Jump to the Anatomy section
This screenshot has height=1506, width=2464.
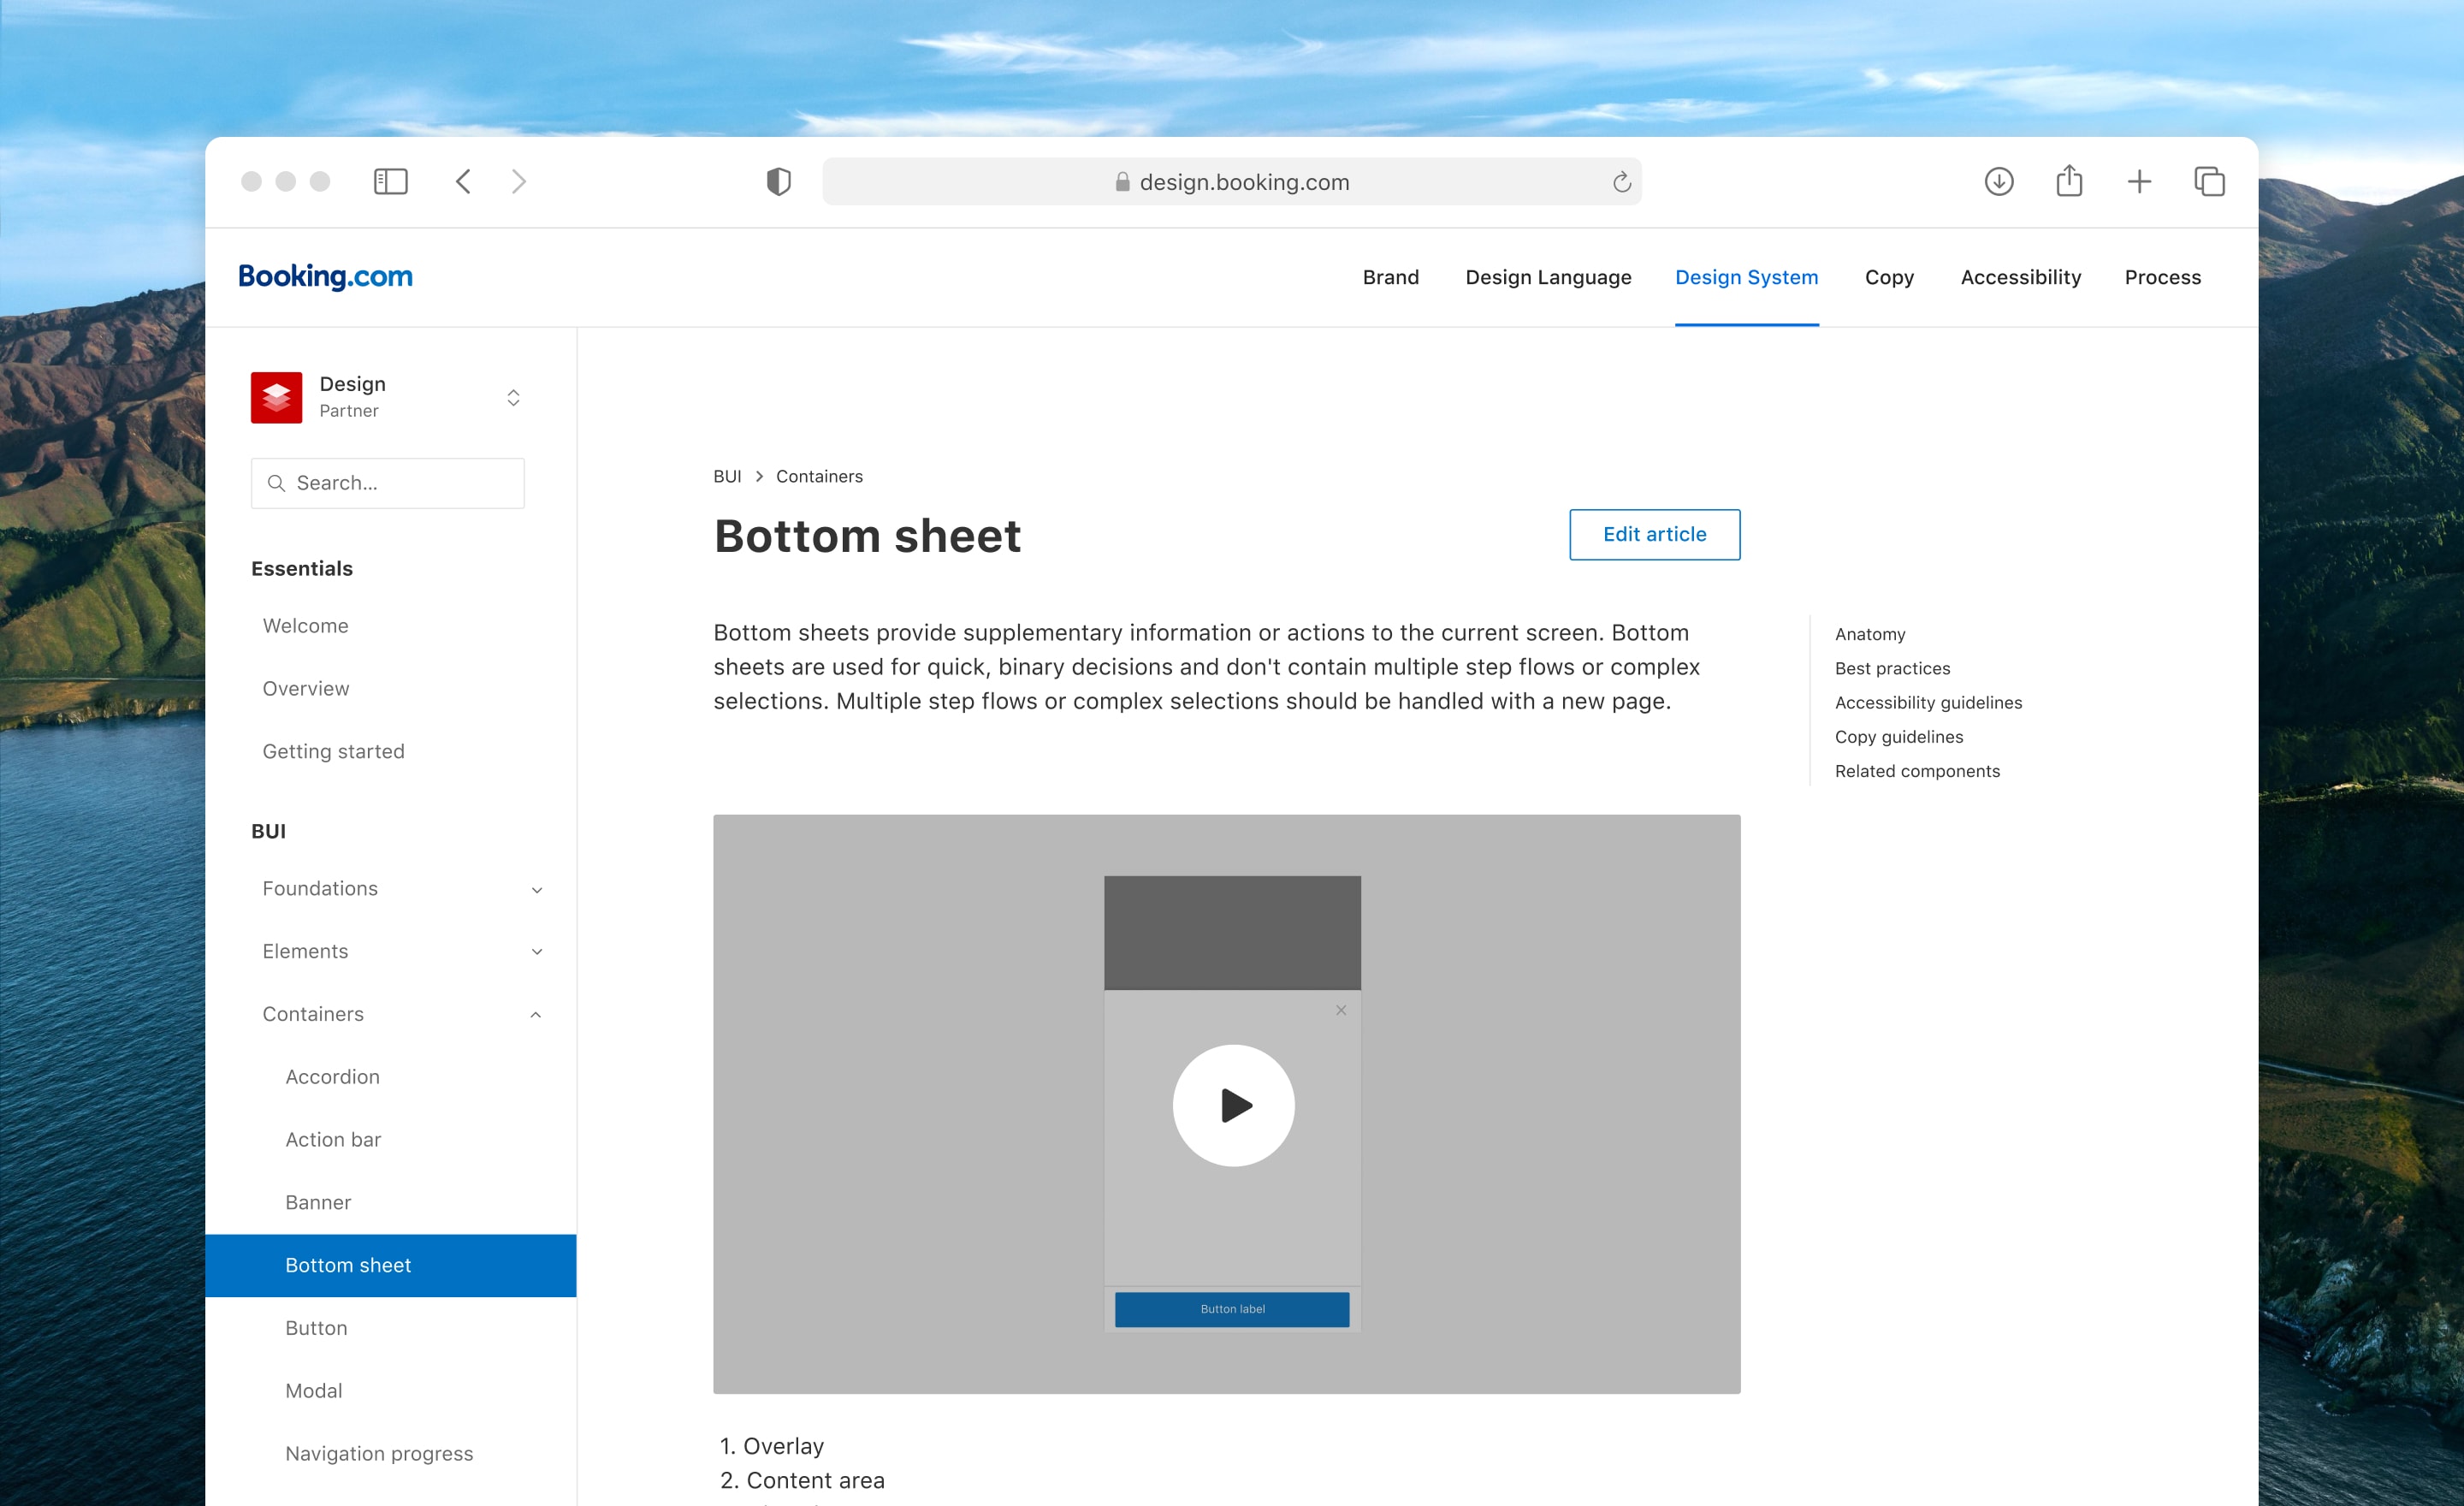(1870, 634)
